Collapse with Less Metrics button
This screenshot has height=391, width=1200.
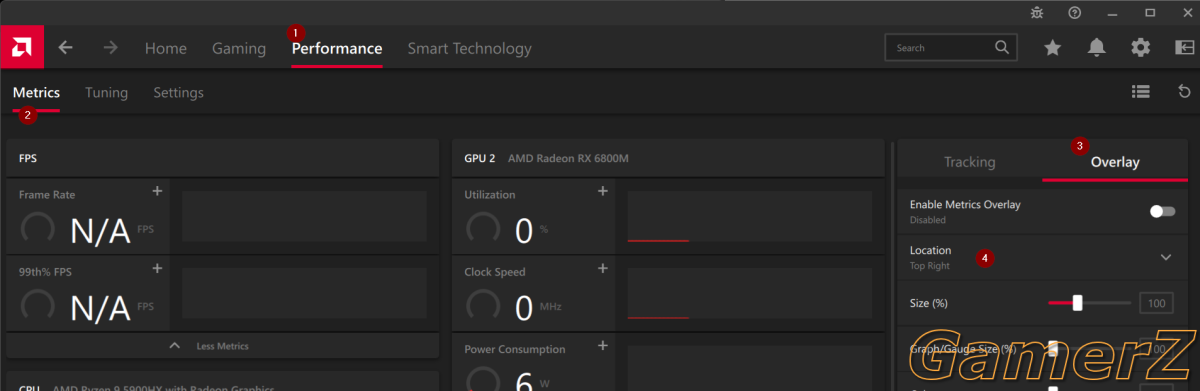[x=223, y=345]
